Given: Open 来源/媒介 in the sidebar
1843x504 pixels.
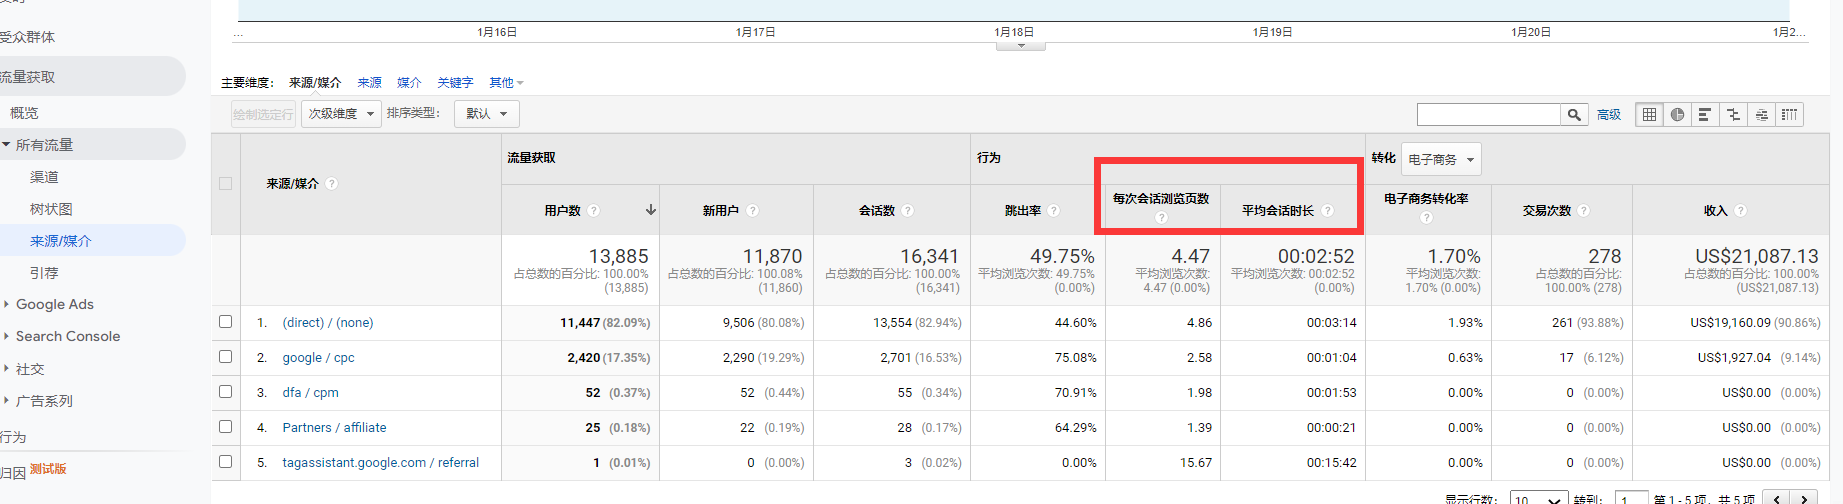Looking at the screenshot, I should pyautogui.click(x=61, y=241).
